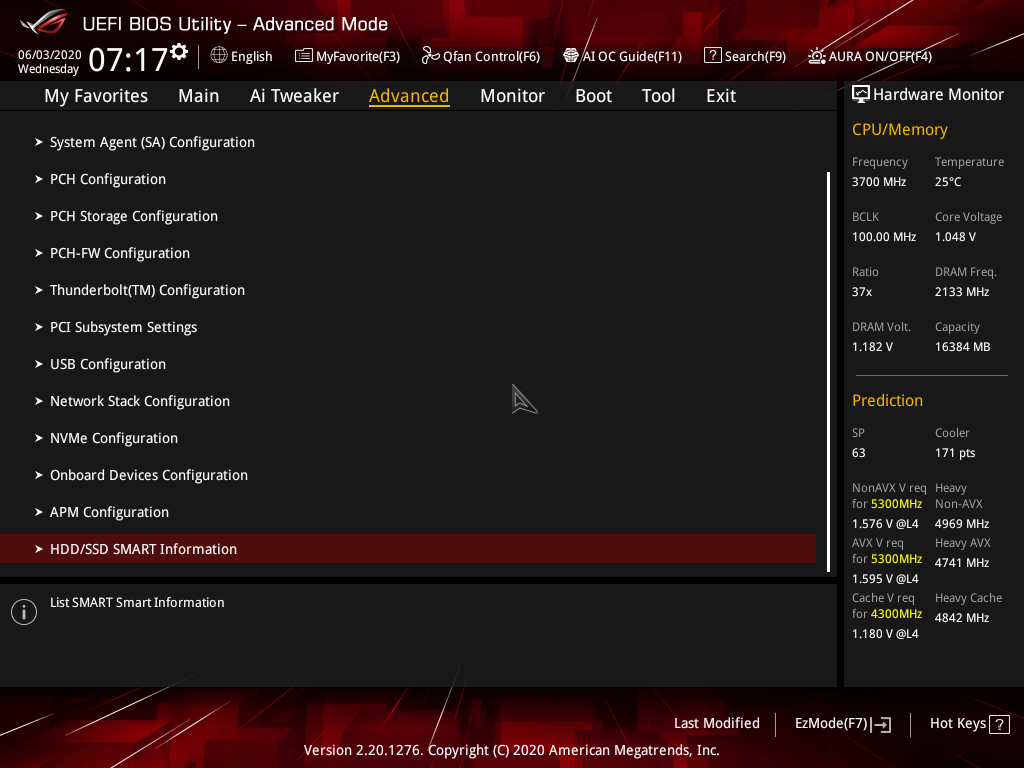Expand PCH Configuration submenu
Image resolution: width=1024 pixels, height=768 pixels.
(108, 179)
